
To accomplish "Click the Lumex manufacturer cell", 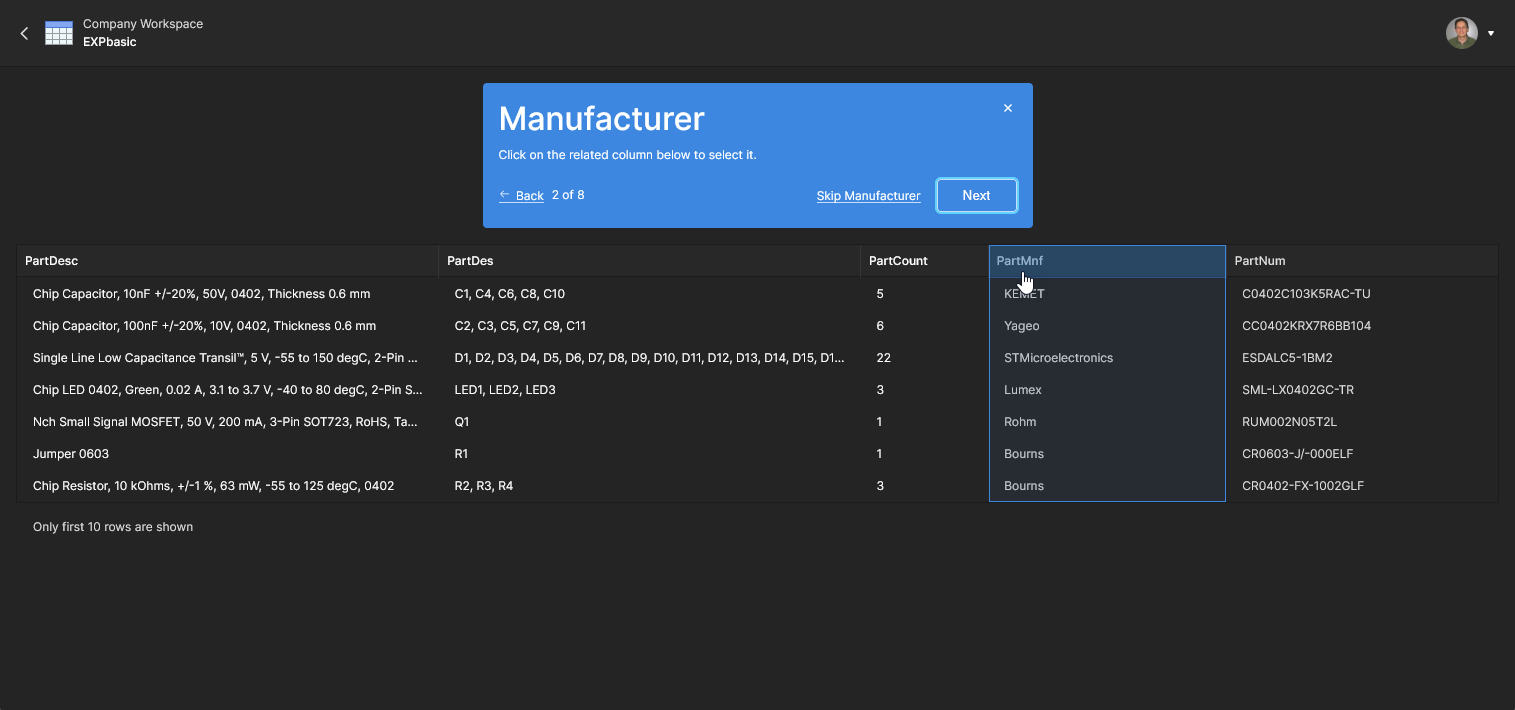I will pyautogui.click(x=1022, y=390).
